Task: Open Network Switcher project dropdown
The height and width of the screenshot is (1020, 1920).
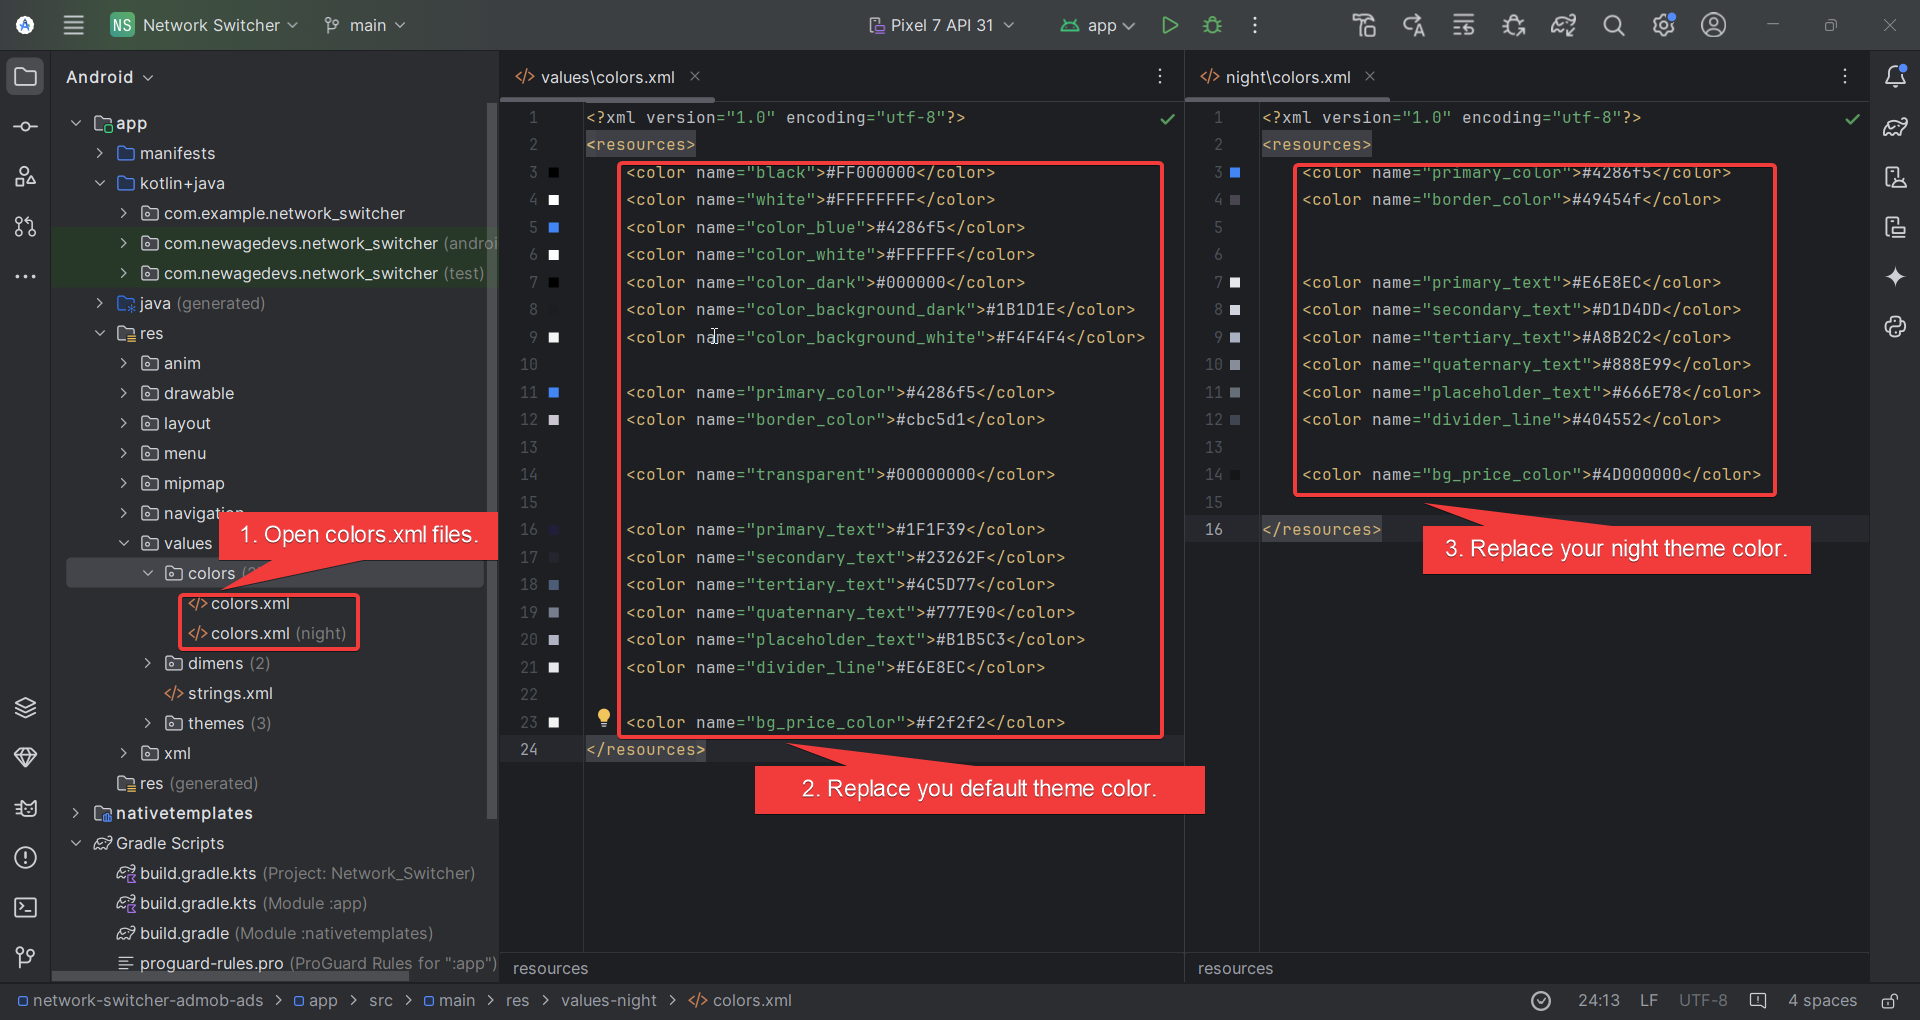Action: click(205, 25)
